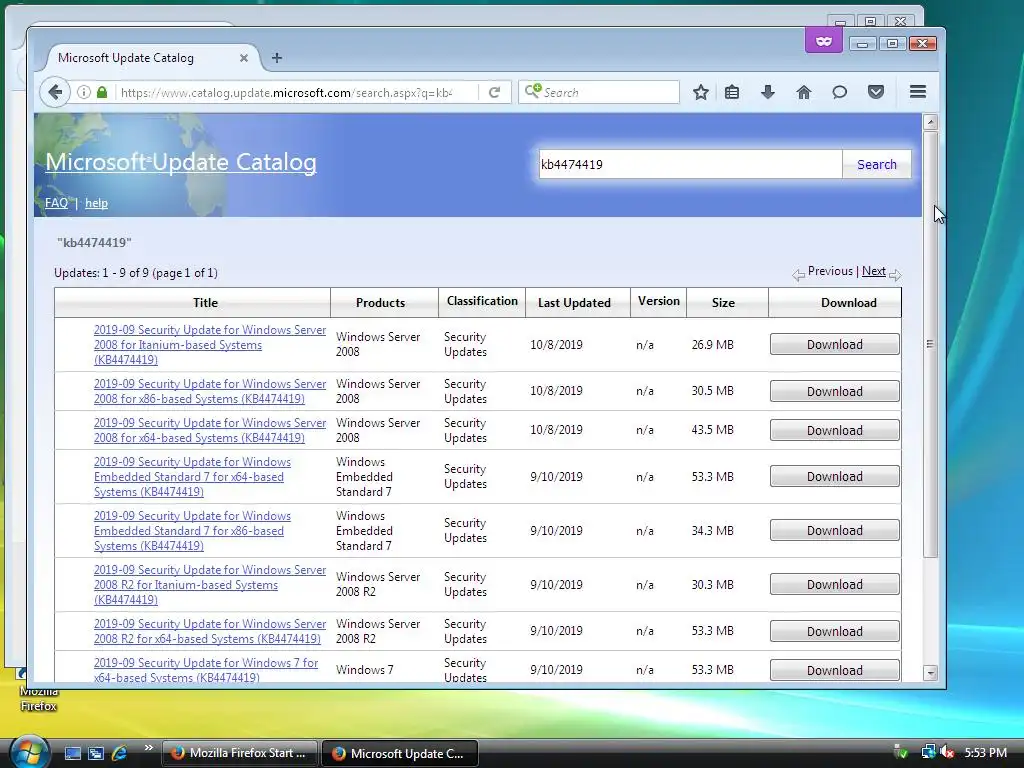Click the purple private browsing mask icon
The width and height of the screenshot is (1024, 768).
(x=824, y=42)
